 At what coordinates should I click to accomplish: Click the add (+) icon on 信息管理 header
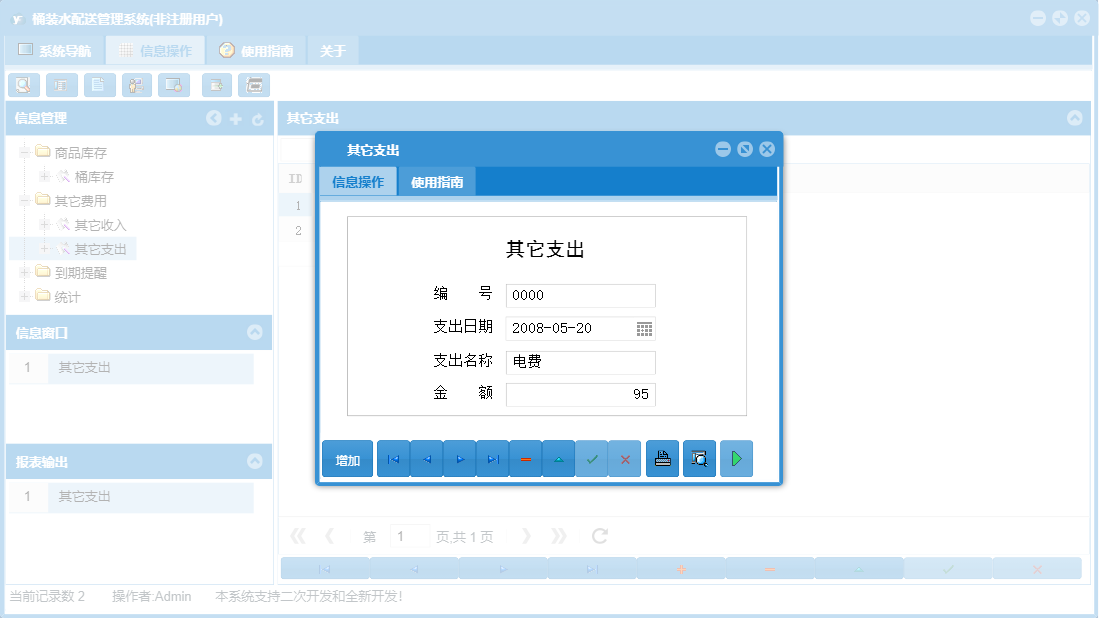235,118
